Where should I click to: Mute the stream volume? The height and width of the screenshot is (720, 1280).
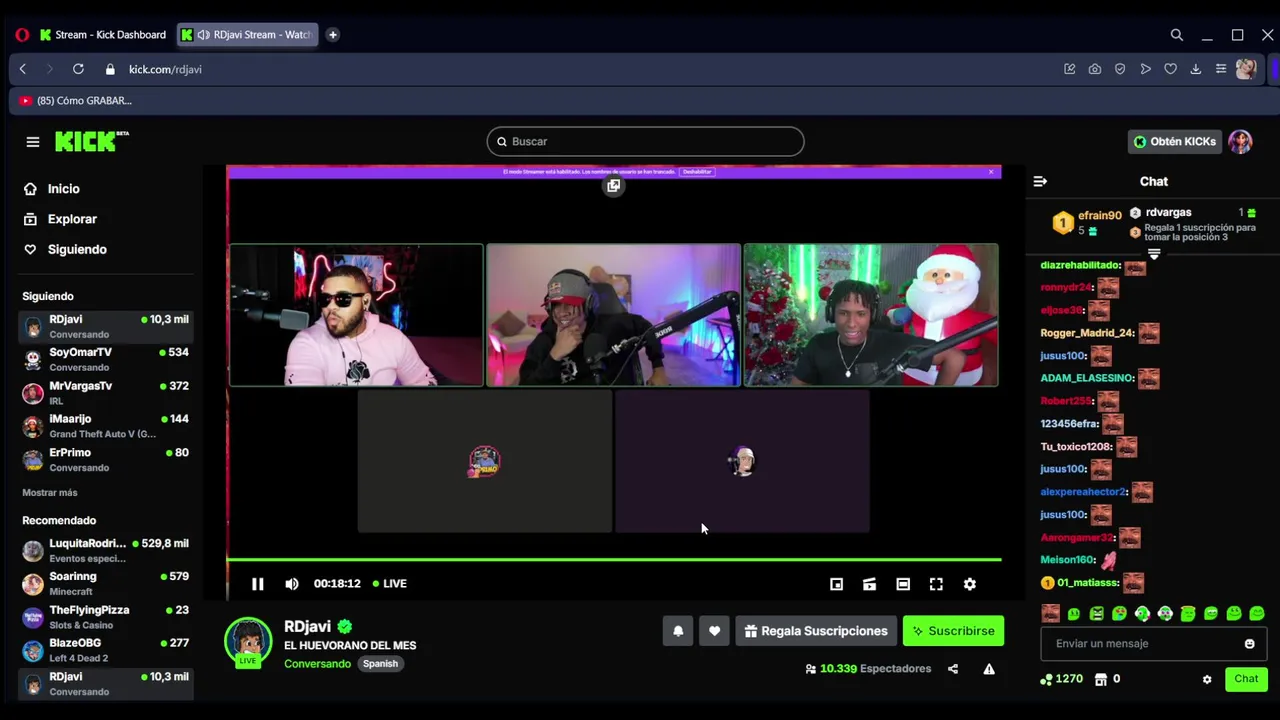pos(291,584)
